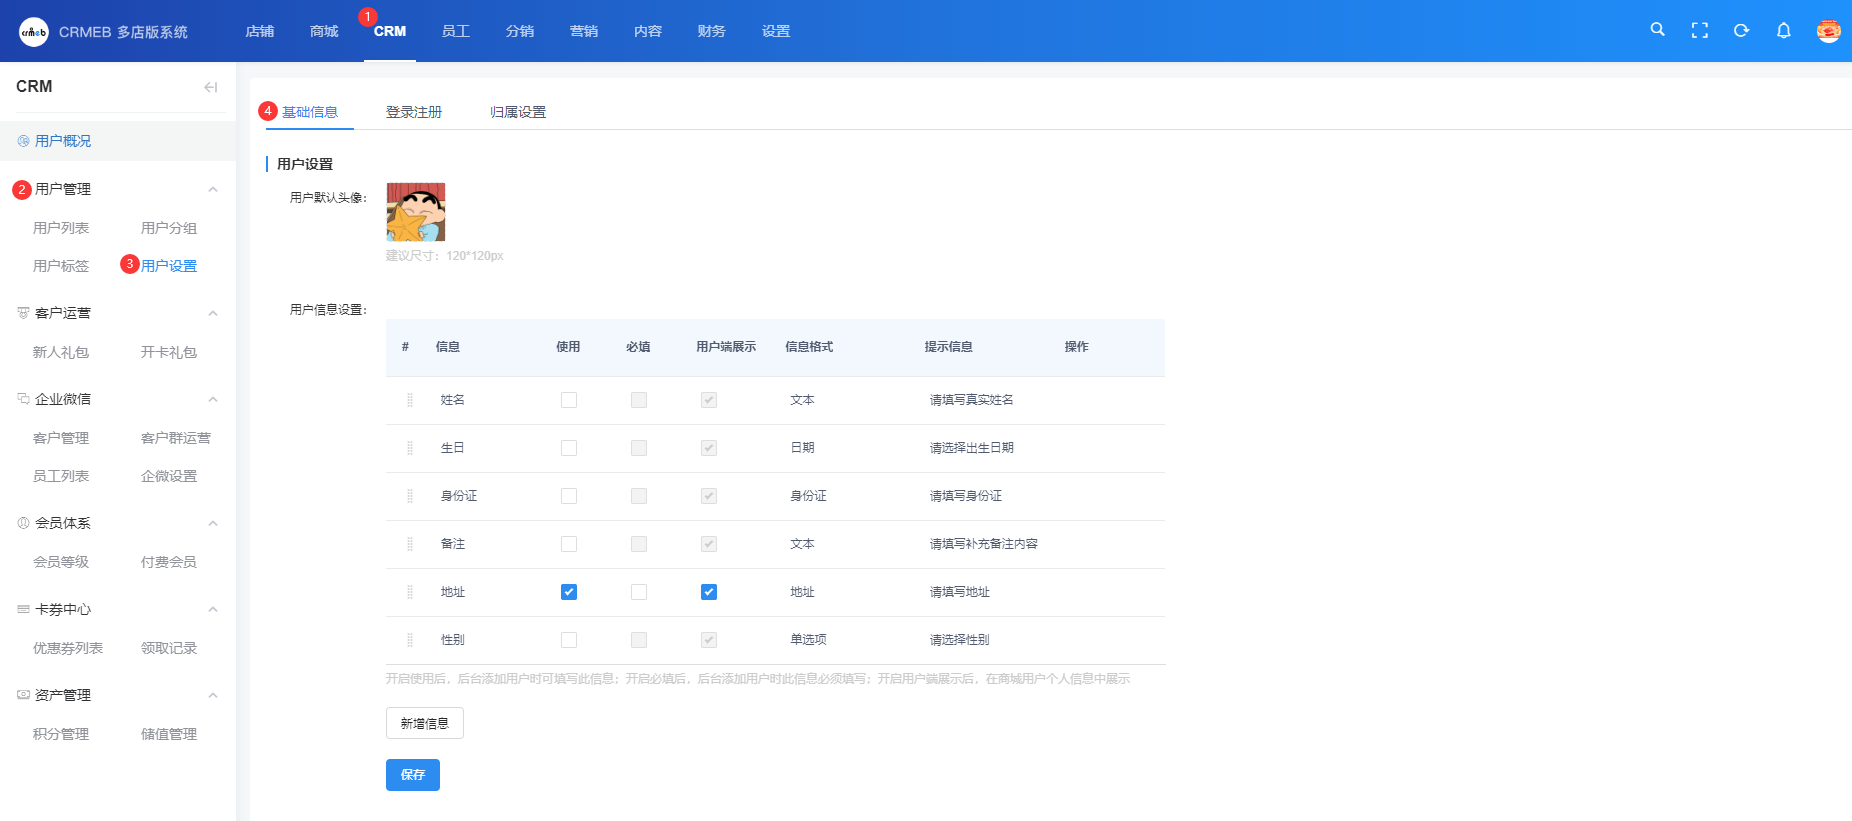Collapse the 会员体系 sidebar group
Image resolution: width=1852 pixels, height=821 pixels.
pos(213,523)
